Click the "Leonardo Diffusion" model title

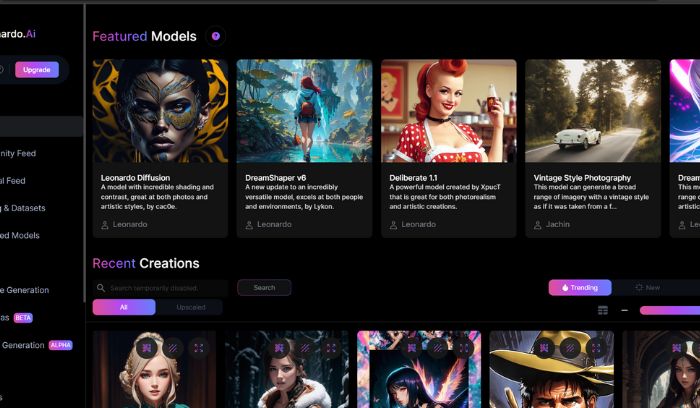pos(135,178)
